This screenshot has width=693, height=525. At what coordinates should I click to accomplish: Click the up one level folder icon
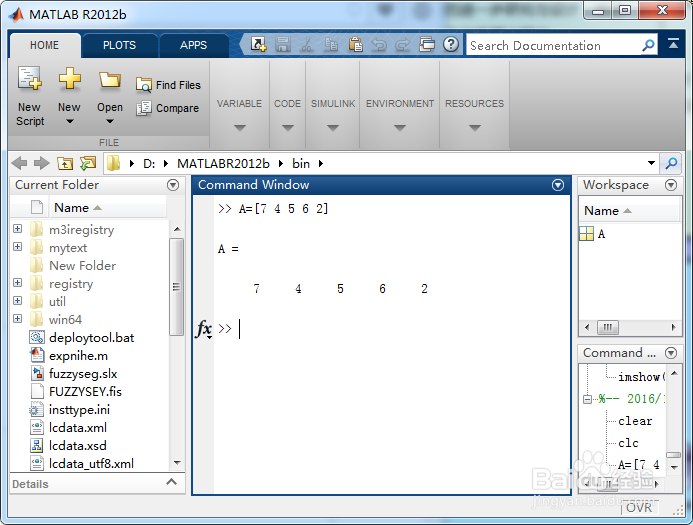pyautogui.click(x=65, y=163)
